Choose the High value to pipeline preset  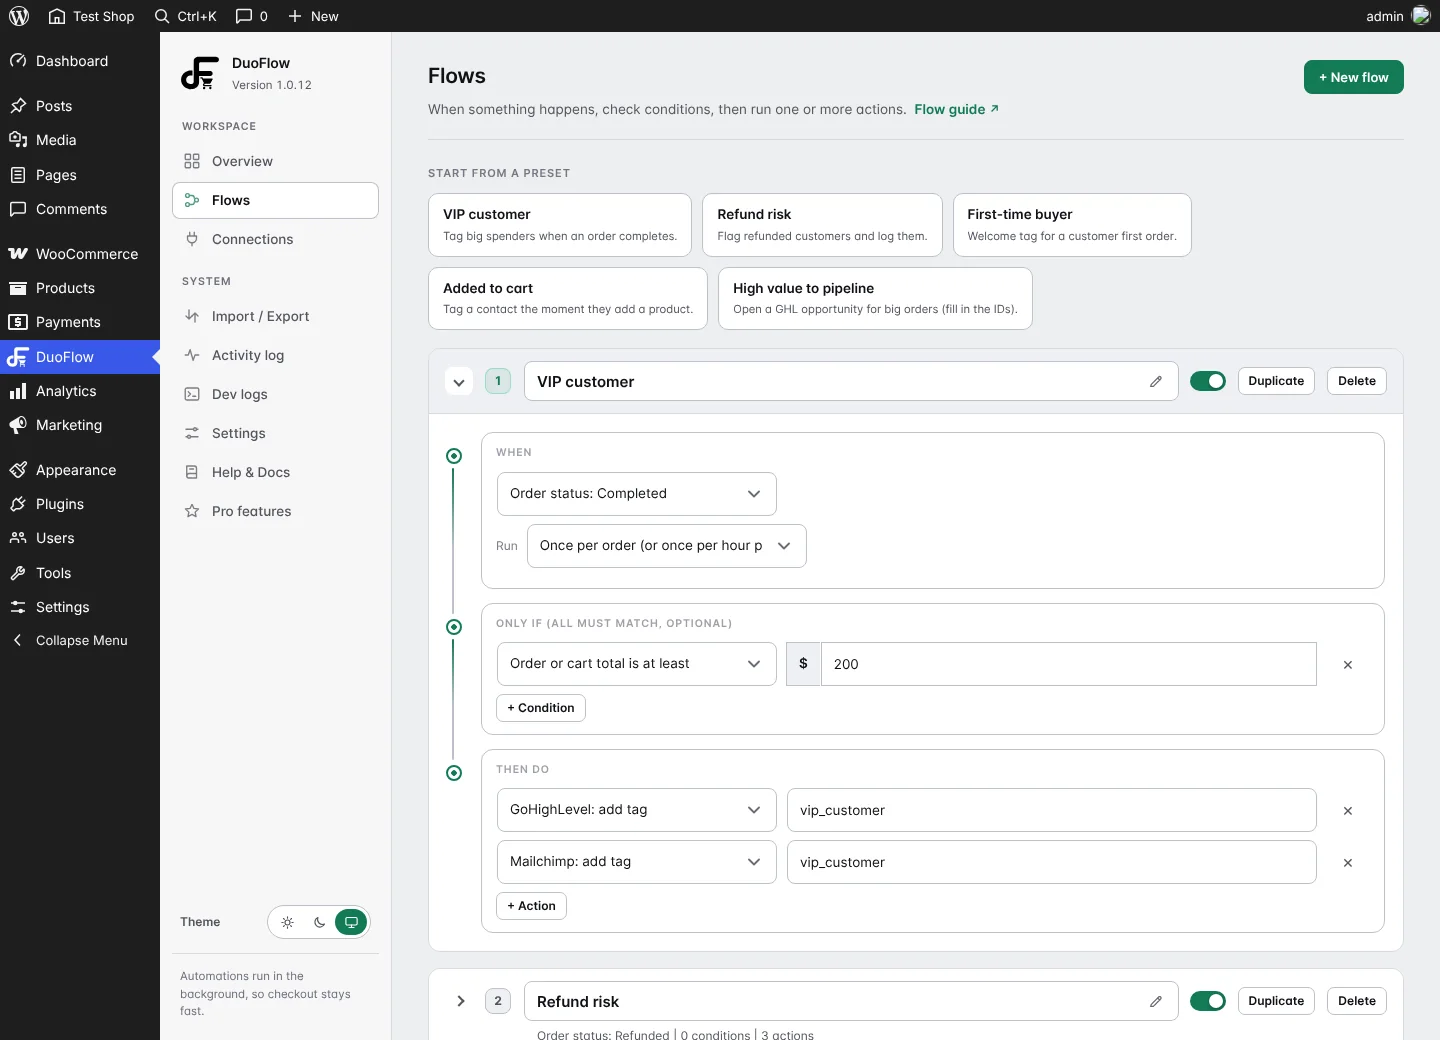pos(875,298)
